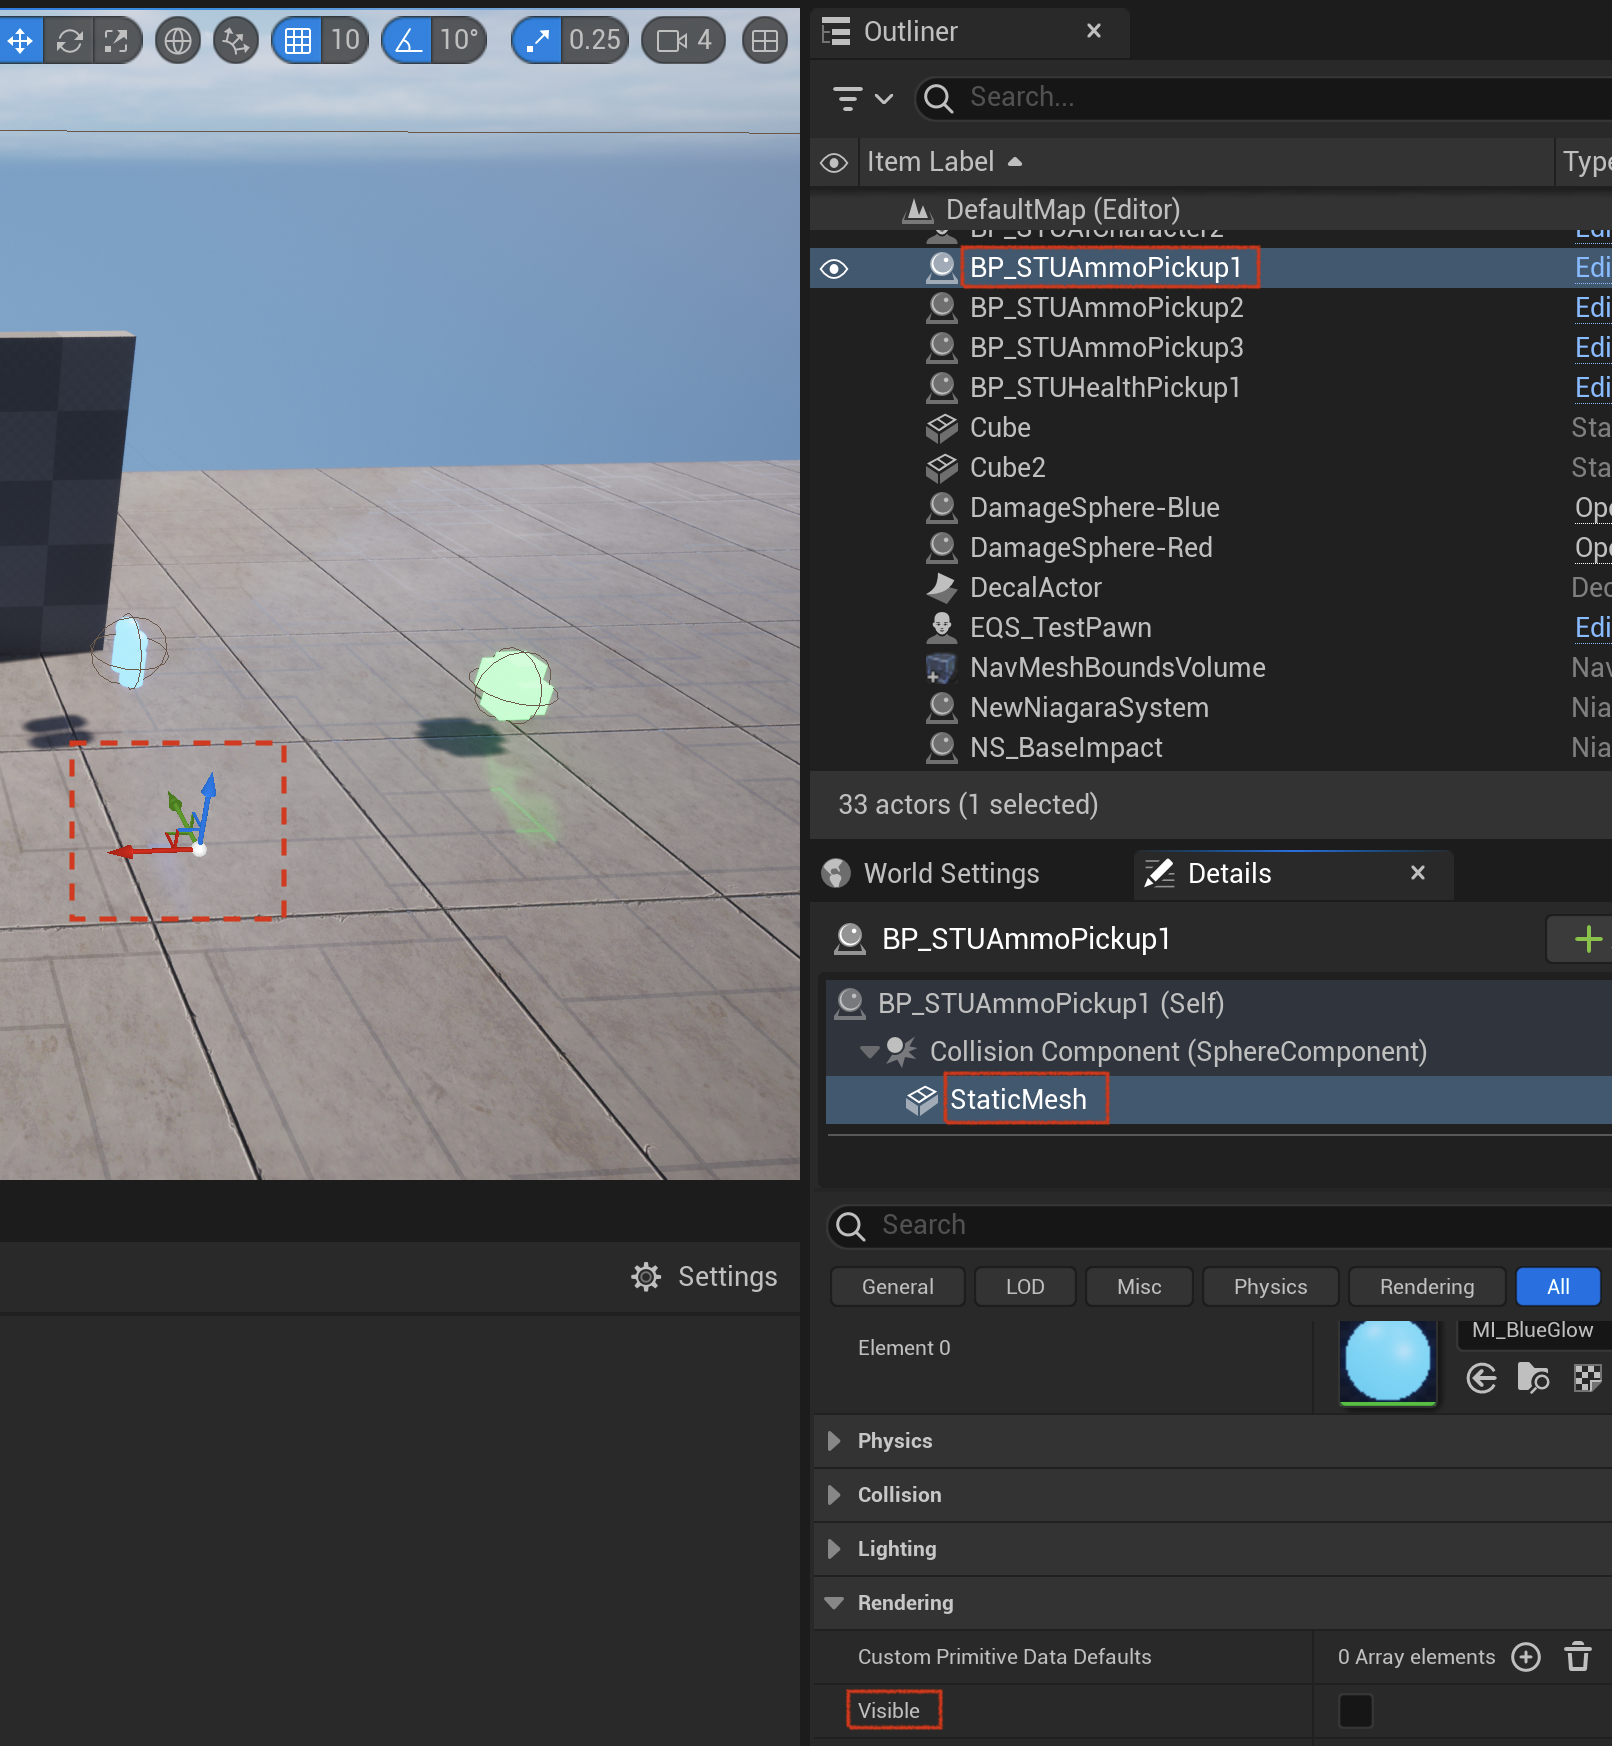
Task: Click the viewport layout grid icon
Action: coord(765,41)
